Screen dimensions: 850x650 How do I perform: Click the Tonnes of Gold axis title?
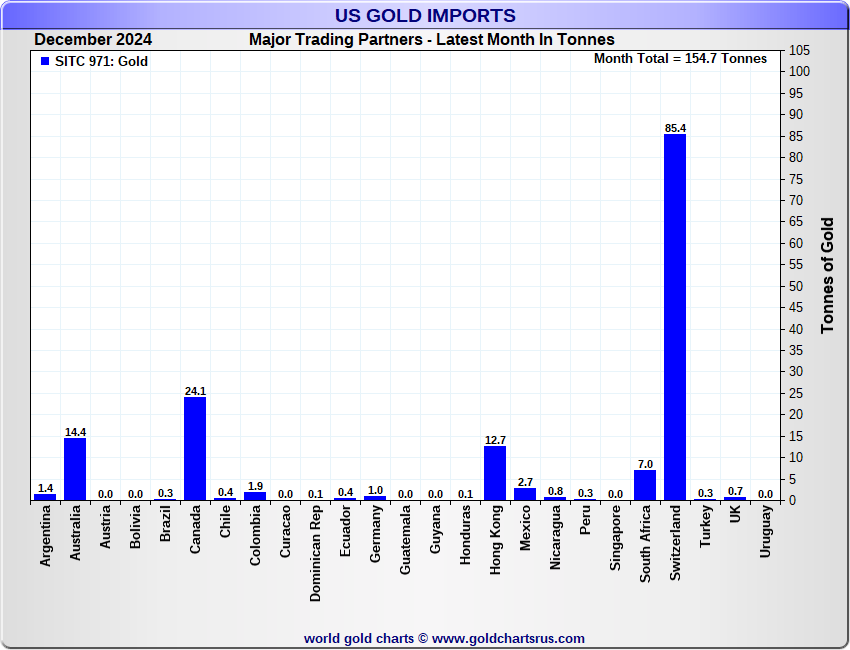(827, 275)
